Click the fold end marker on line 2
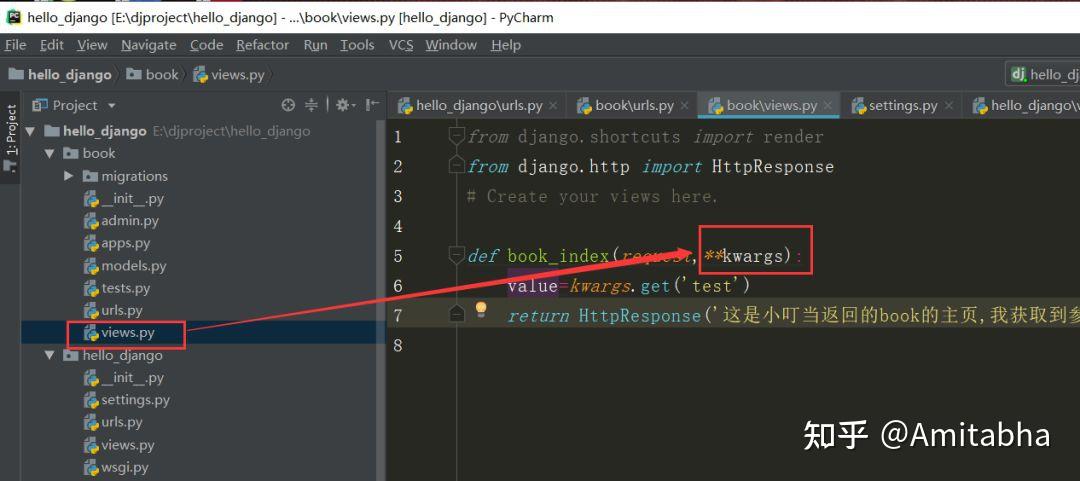This screenshot has height=481, width=1080. (456, 165)
